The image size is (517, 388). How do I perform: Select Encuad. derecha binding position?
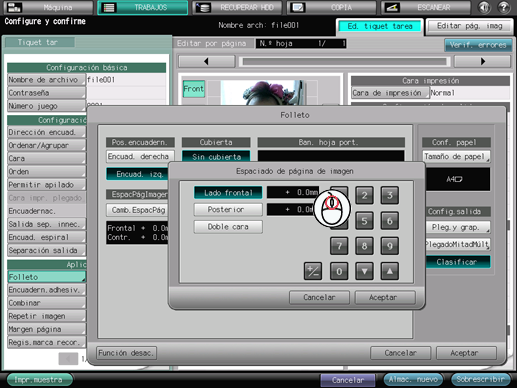tap(140, 156)
